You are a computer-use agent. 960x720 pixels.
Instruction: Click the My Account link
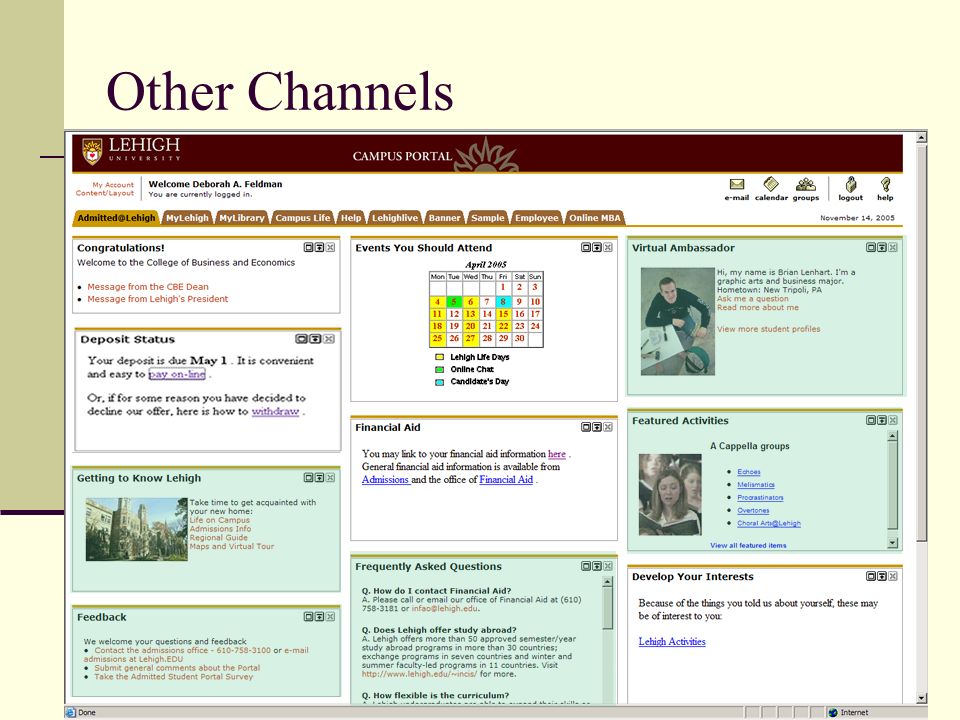pos(113,184)
